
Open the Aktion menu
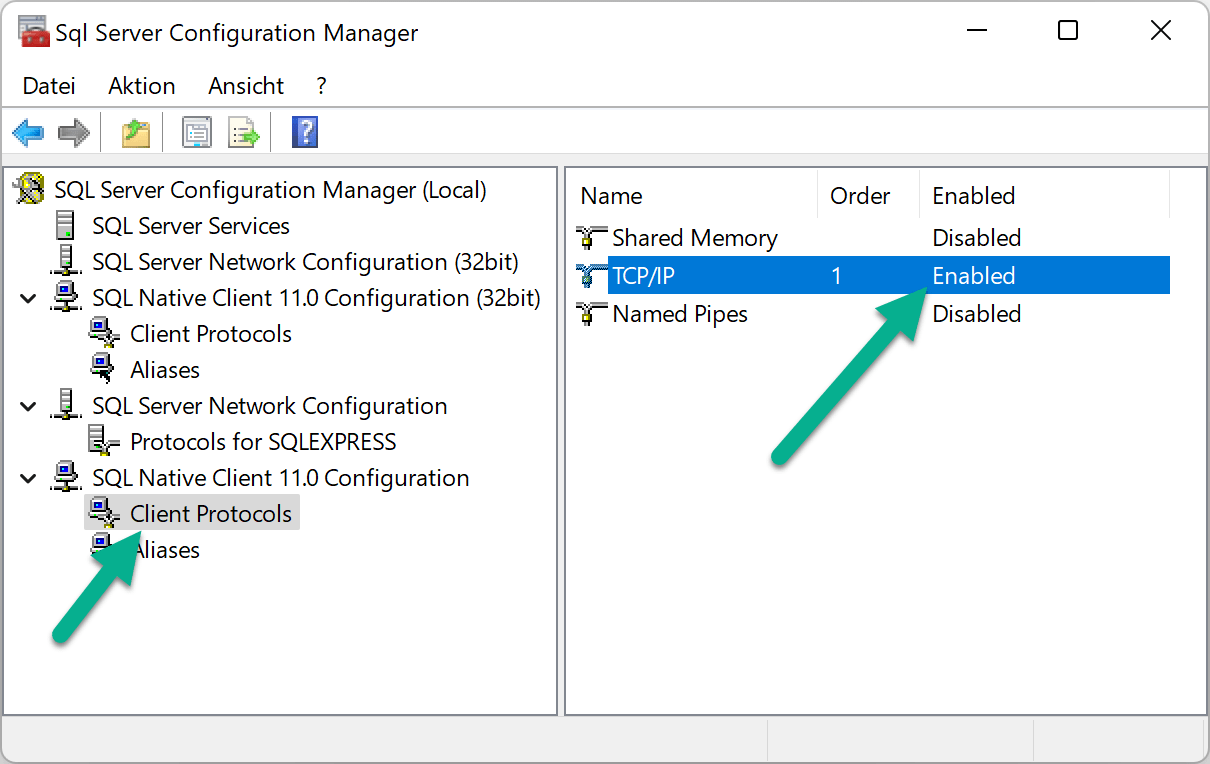click(142, 86)
